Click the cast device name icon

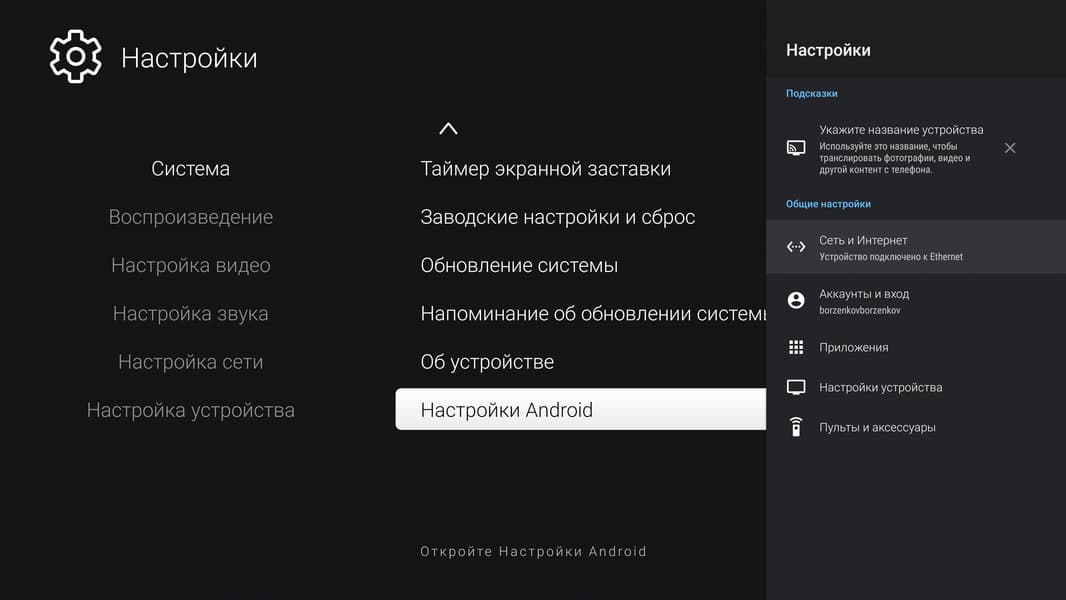[x=796, y=148]
